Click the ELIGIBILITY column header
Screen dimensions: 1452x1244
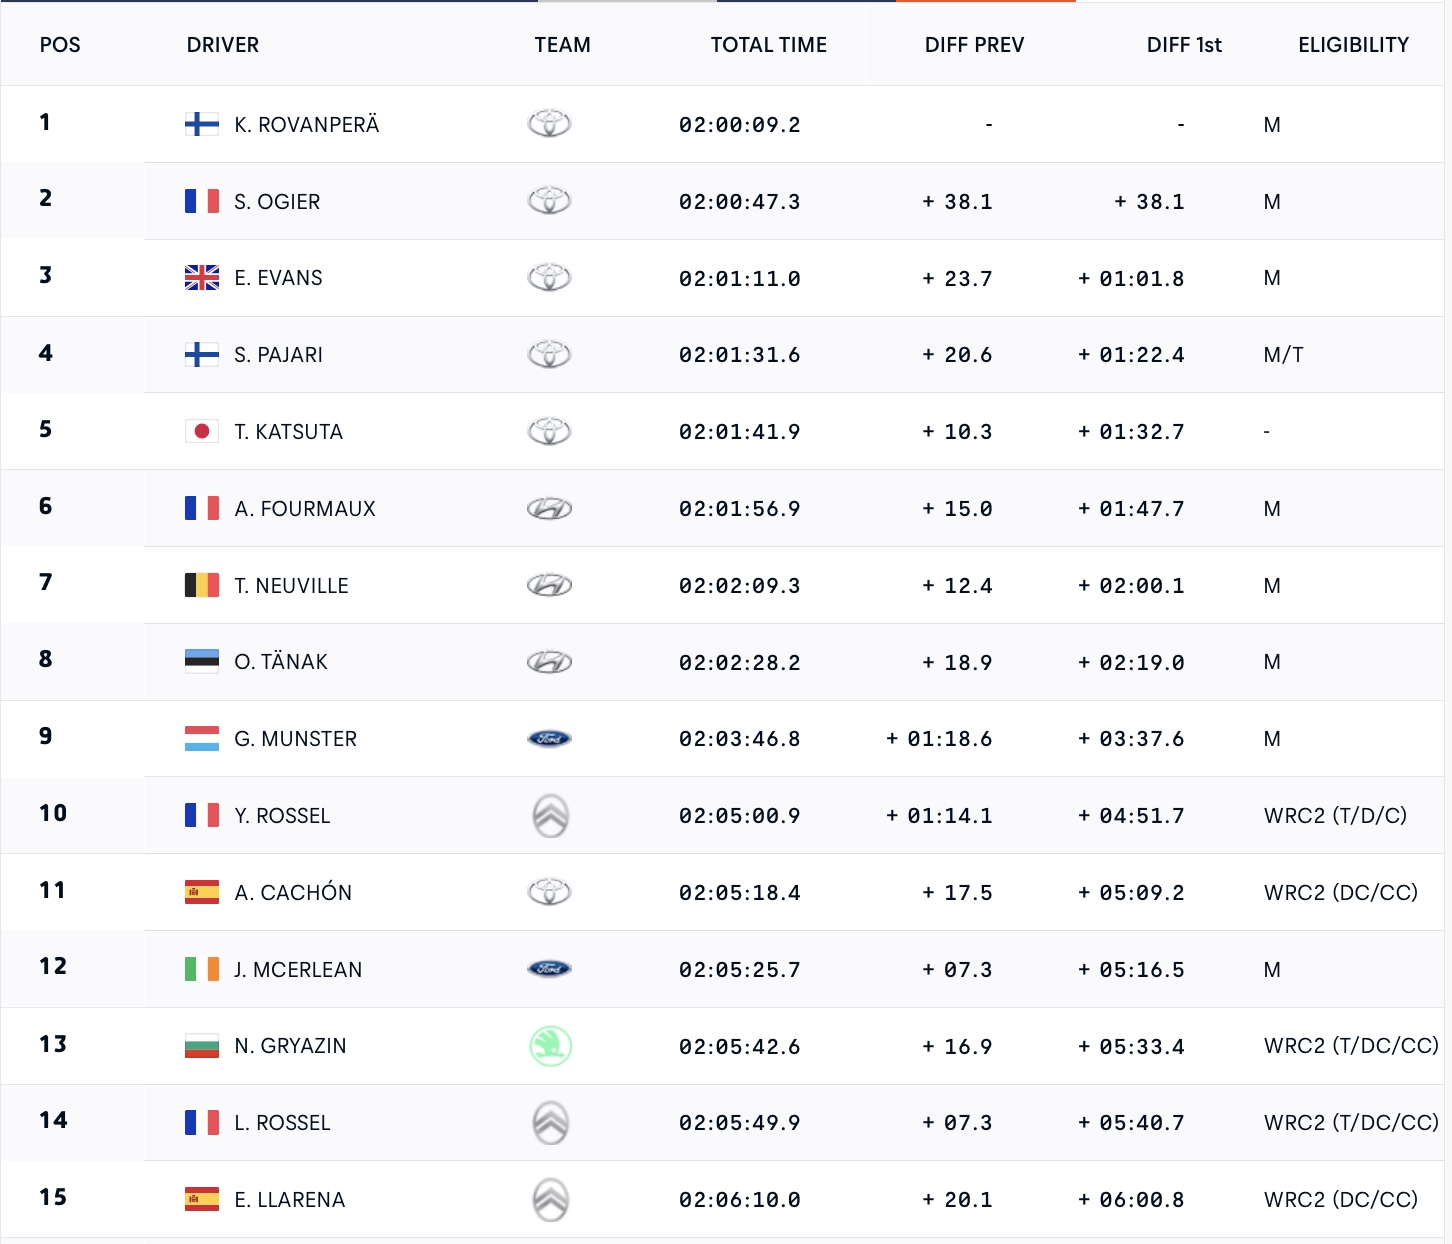1353,45
